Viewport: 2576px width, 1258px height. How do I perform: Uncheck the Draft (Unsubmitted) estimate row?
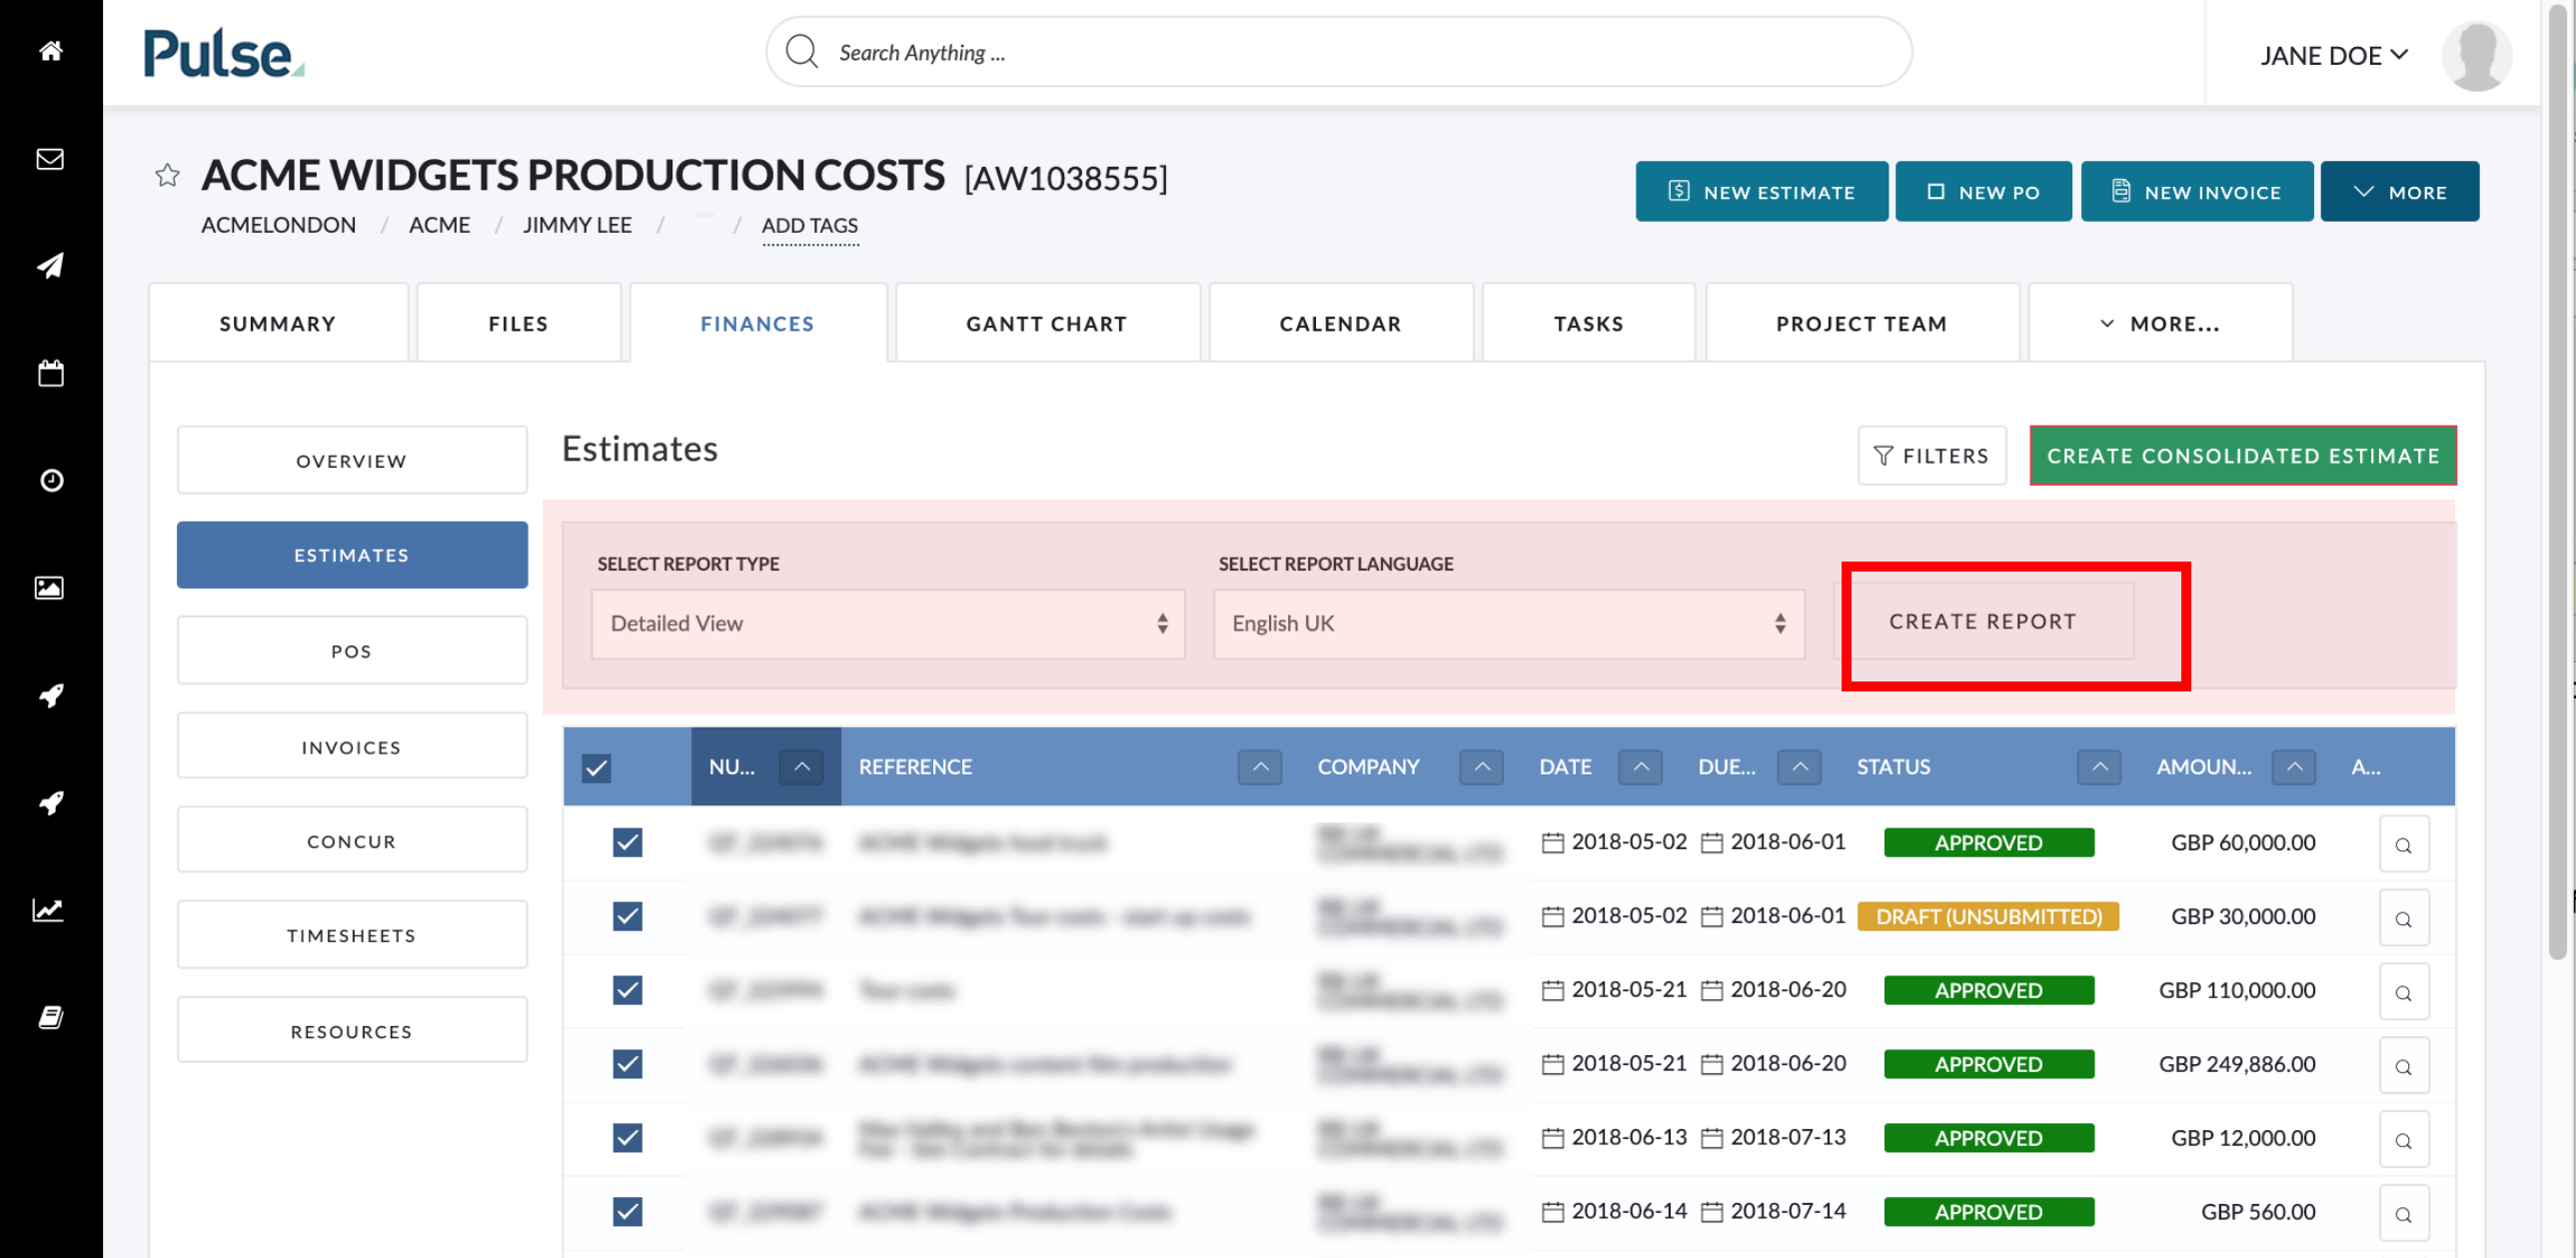(x=627, y=916)
